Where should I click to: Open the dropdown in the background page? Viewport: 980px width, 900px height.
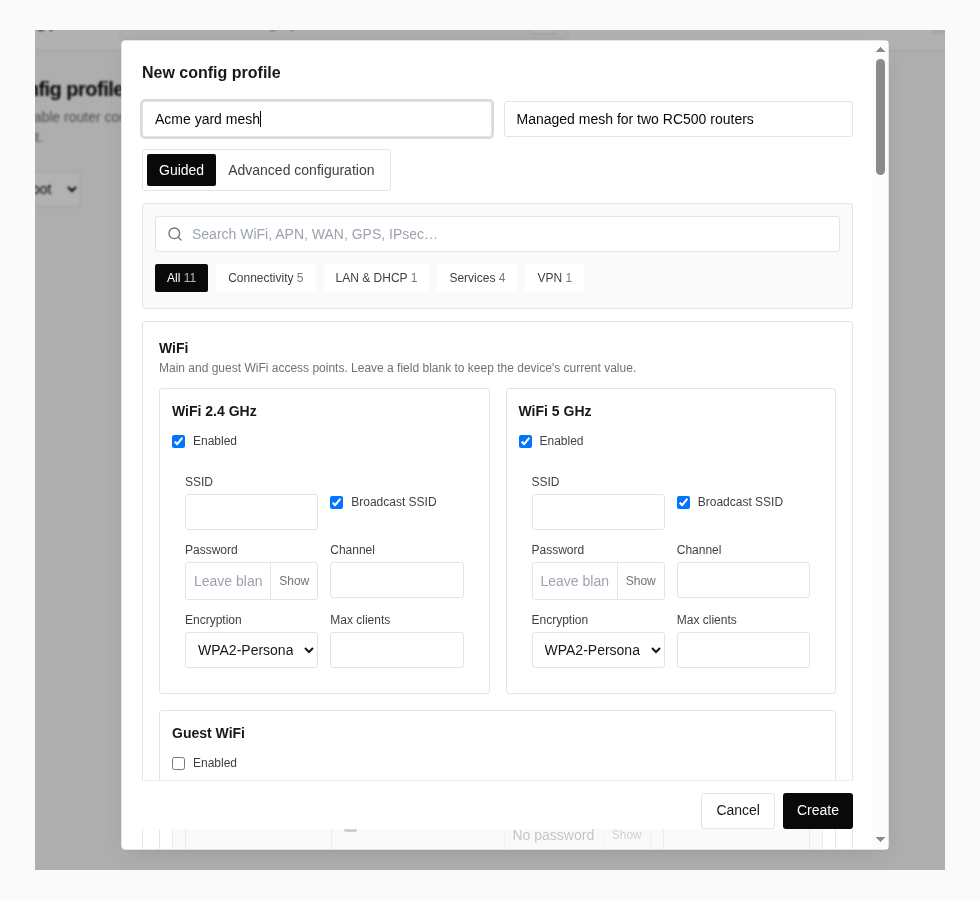coord(58,189)
